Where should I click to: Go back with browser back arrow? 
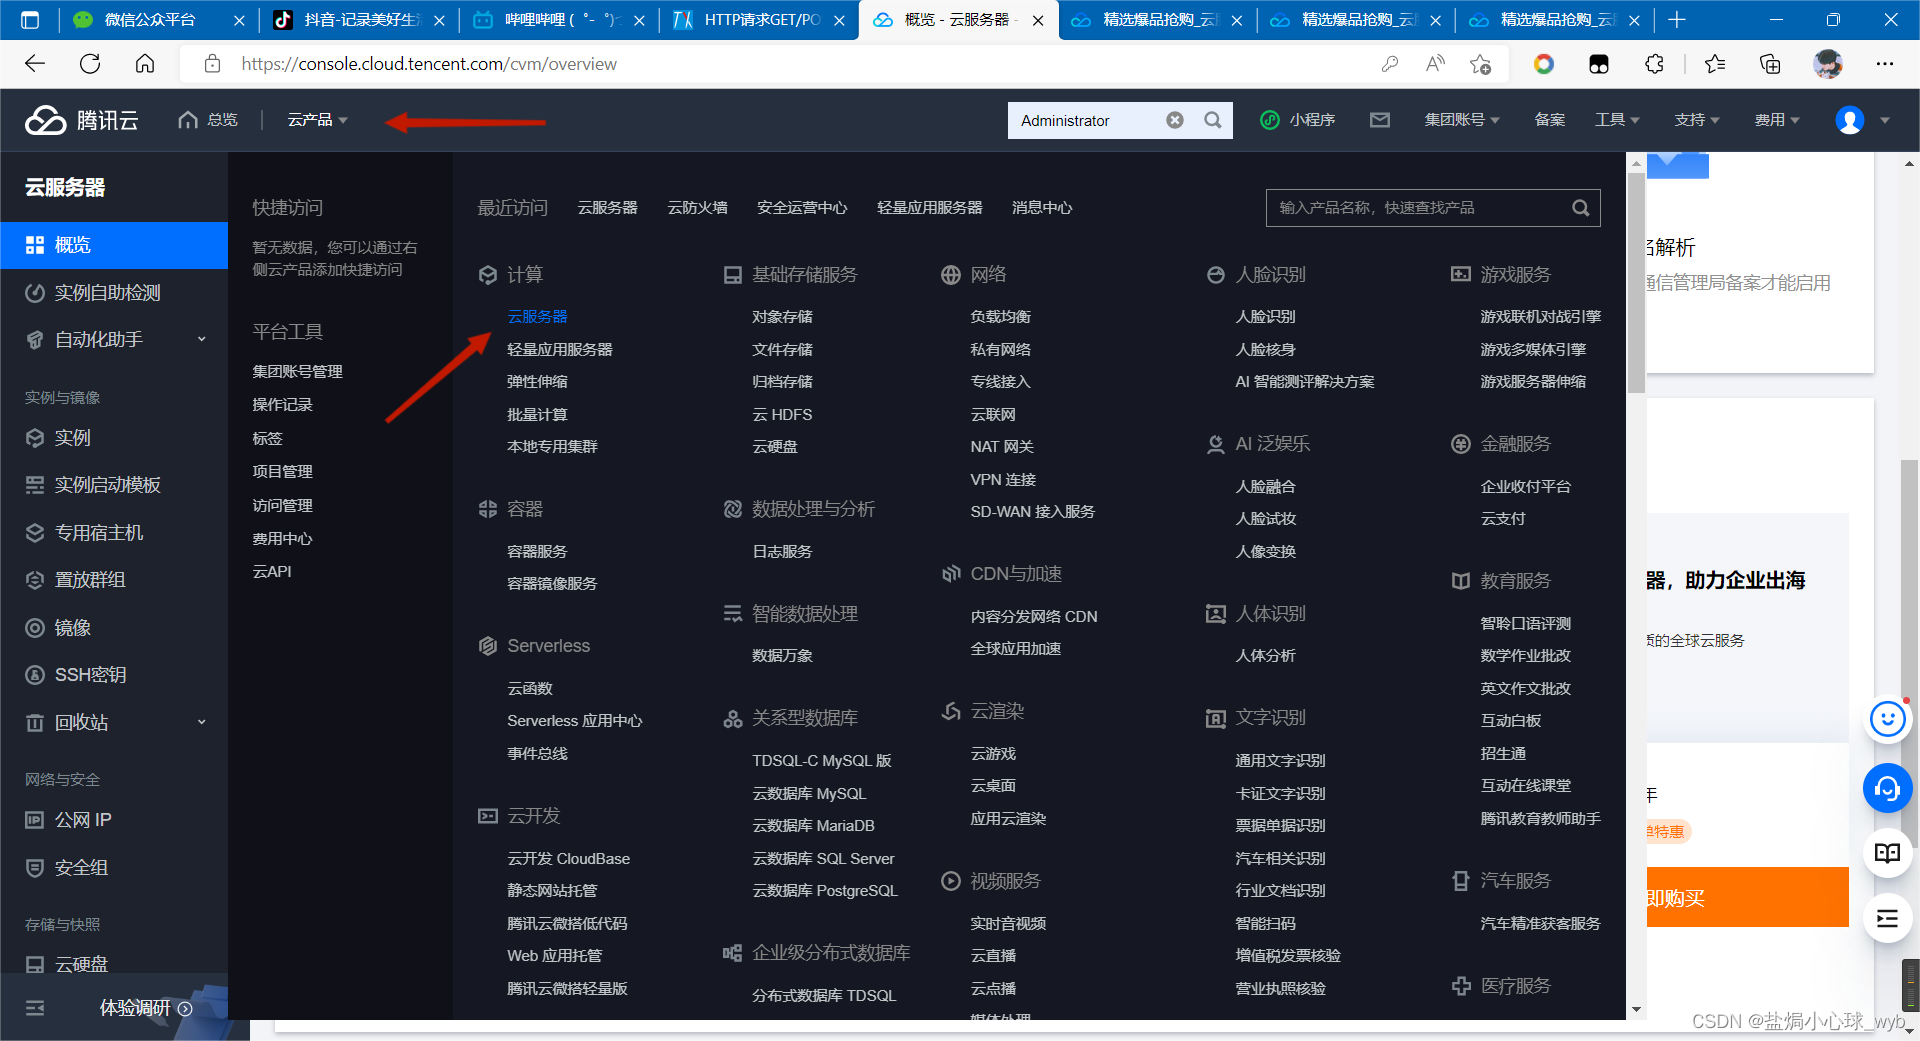pos(35,64)
